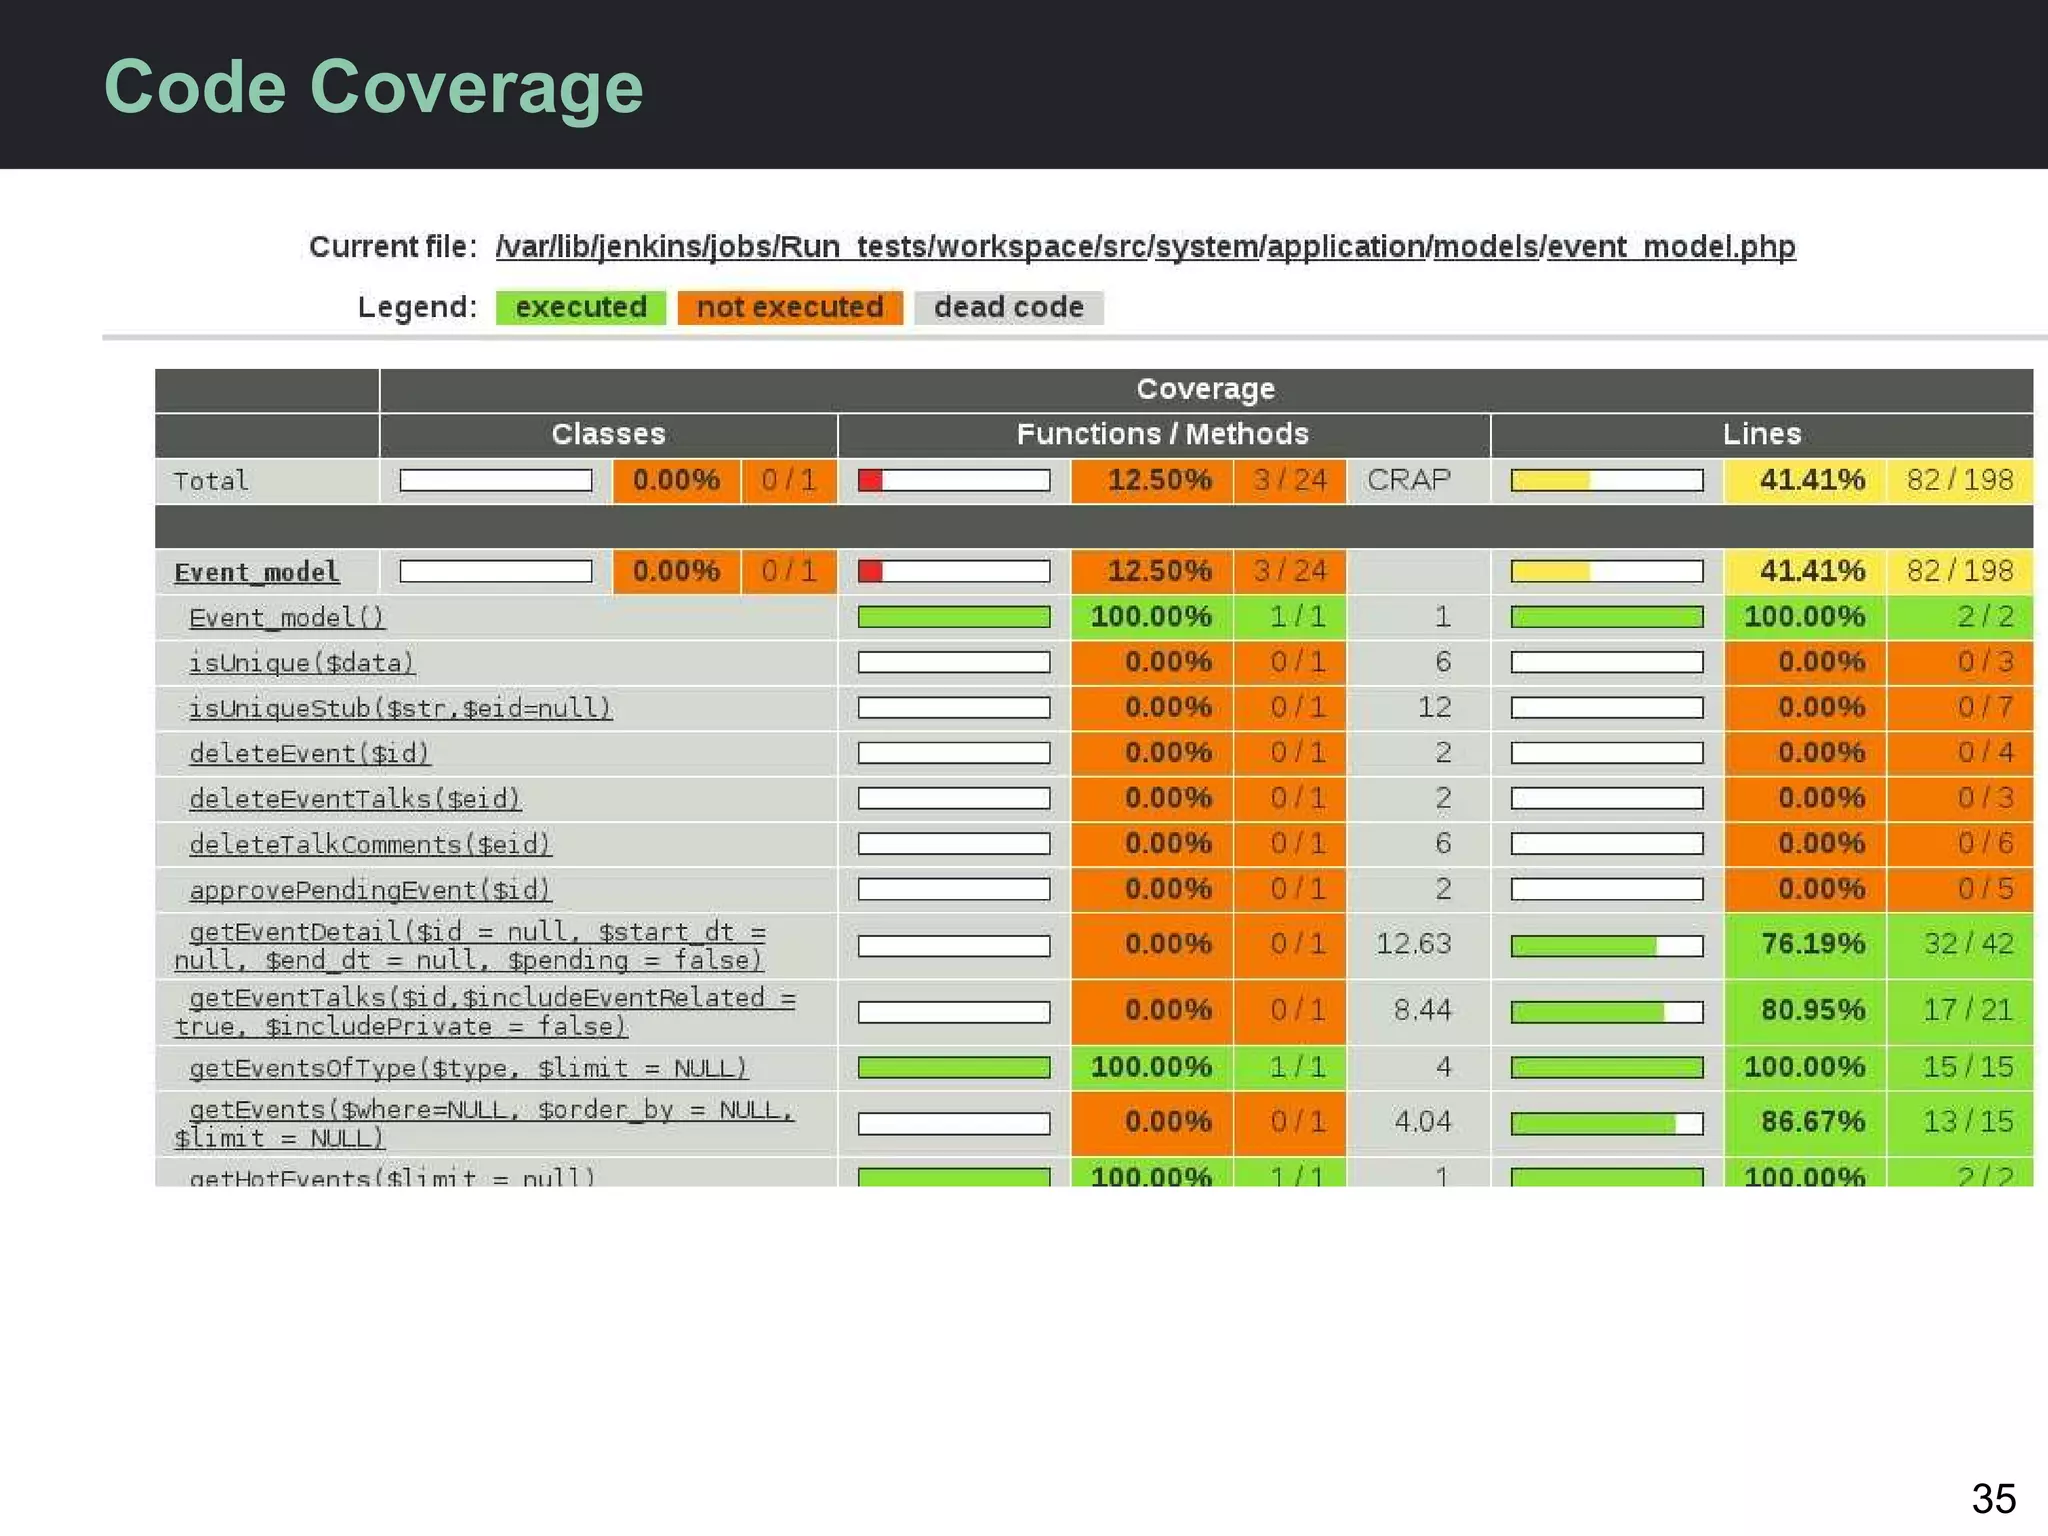Click the CRAP value 4.04
The height and width of the screenshot is (1536, 2048).
click(x=1422, y=1122)
